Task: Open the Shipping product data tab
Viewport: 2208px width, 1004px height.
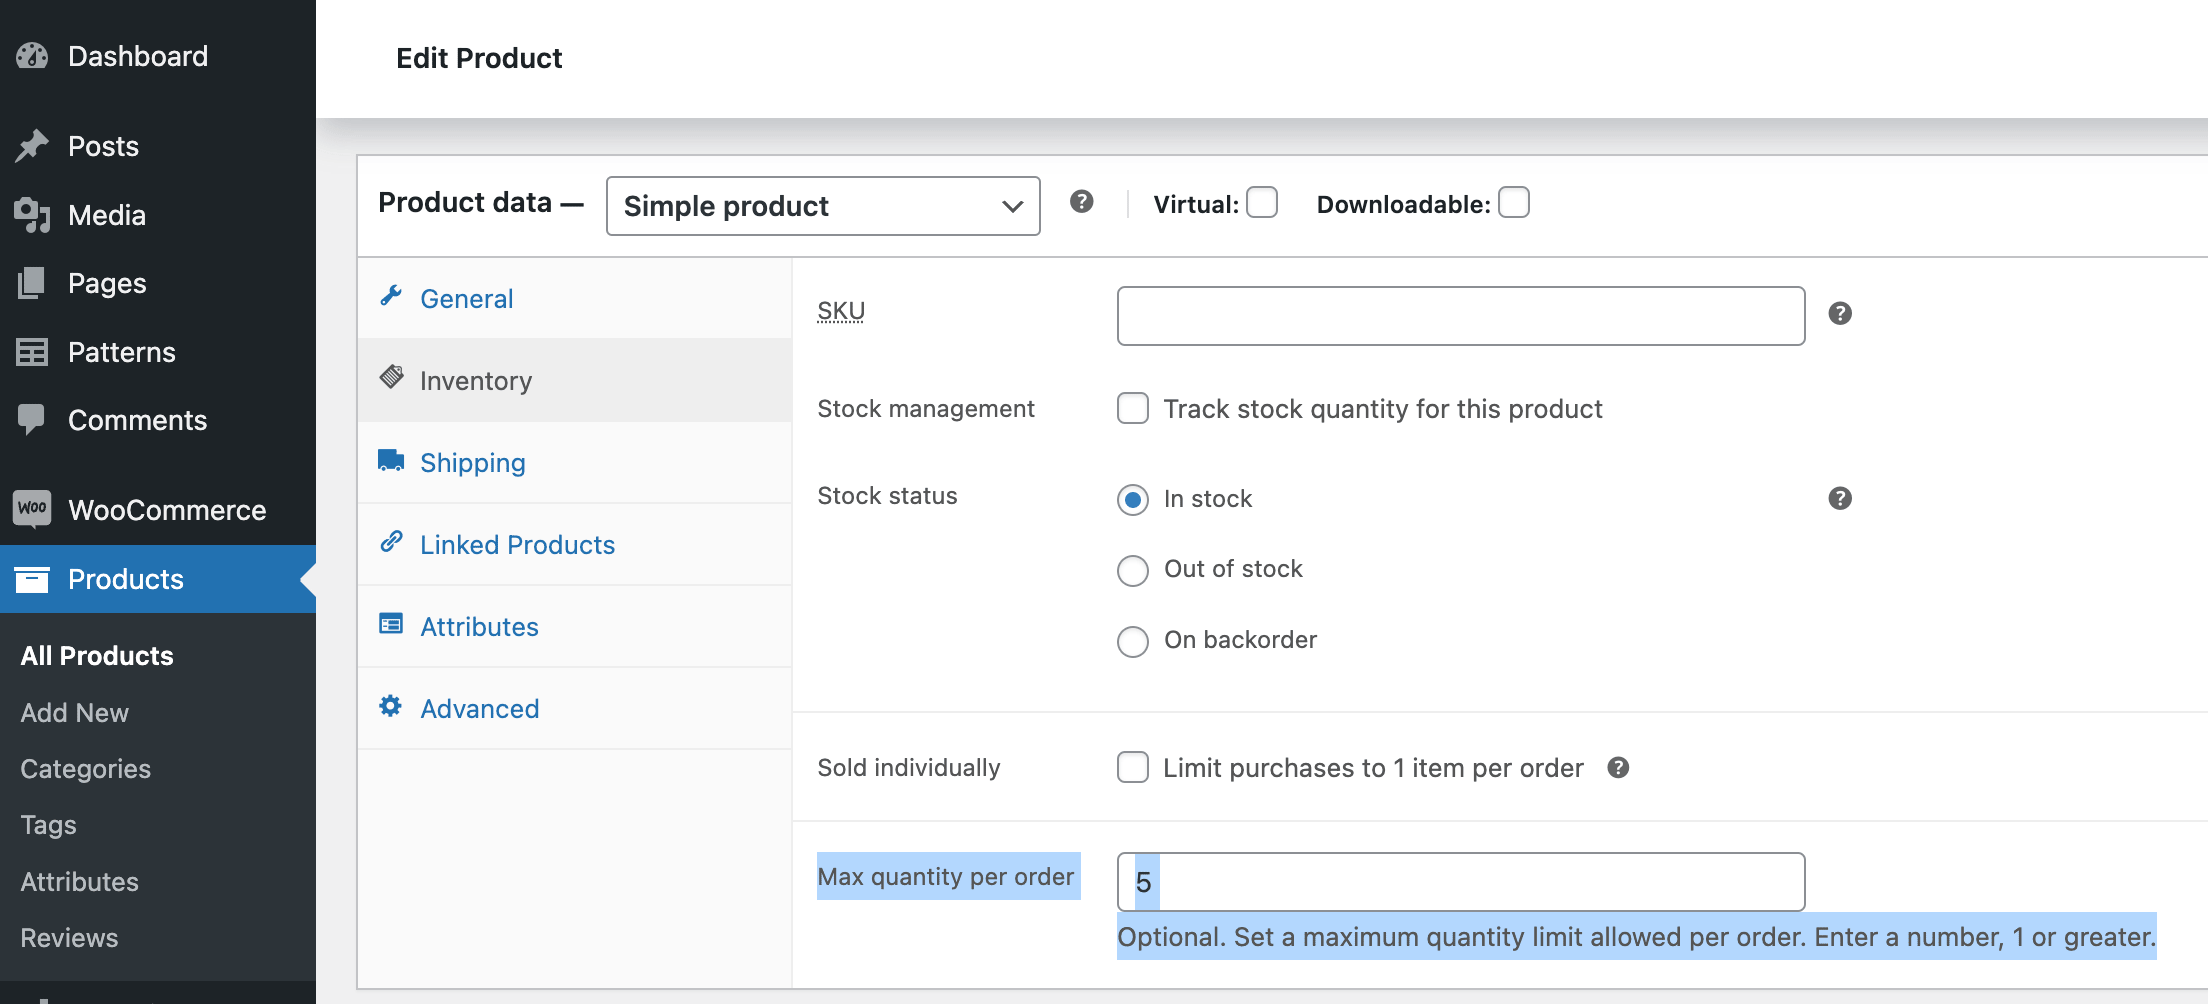Action: pyautogui.click(x=575, y=462)
